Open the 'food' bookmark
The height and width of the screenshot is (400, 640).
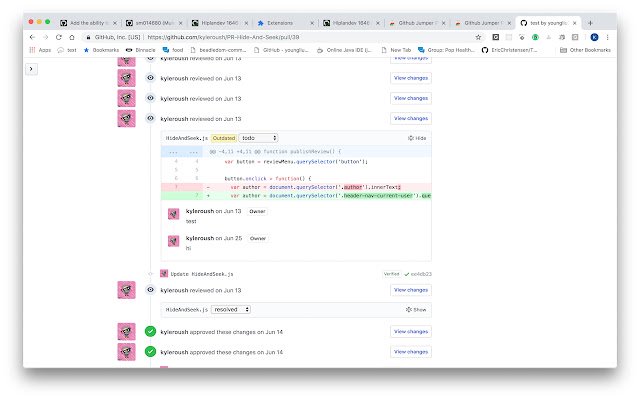pos(173,50)
